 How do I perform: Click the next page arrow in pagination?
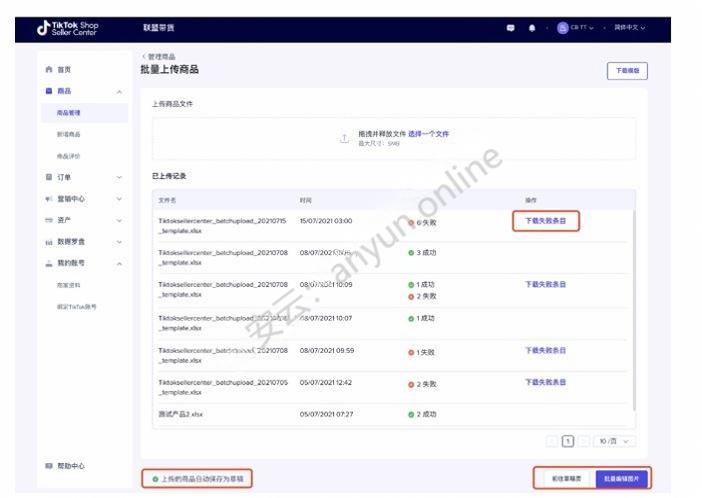583,441
